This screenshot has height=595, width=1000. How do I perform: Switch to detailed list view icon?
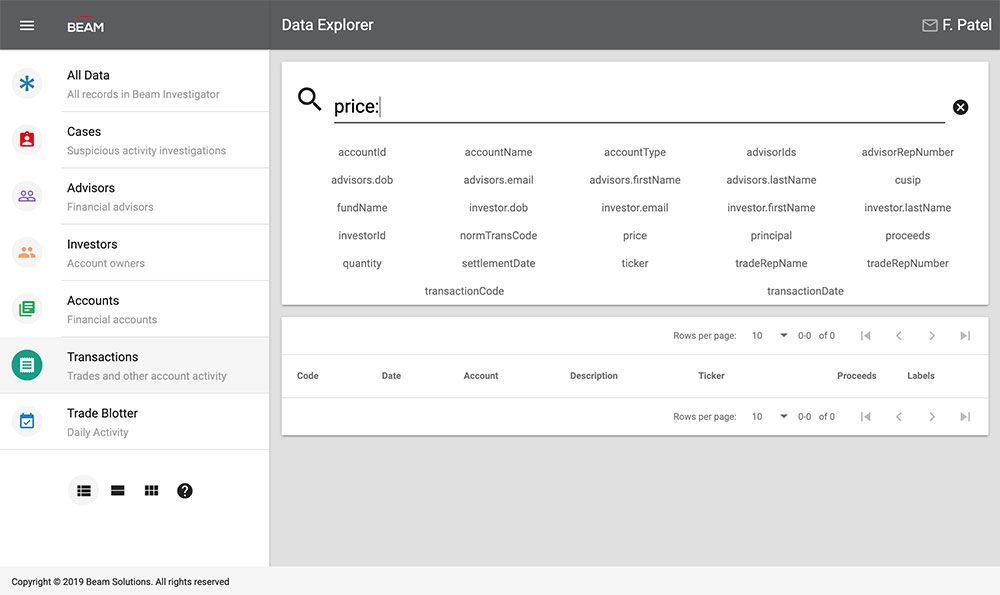84,490
